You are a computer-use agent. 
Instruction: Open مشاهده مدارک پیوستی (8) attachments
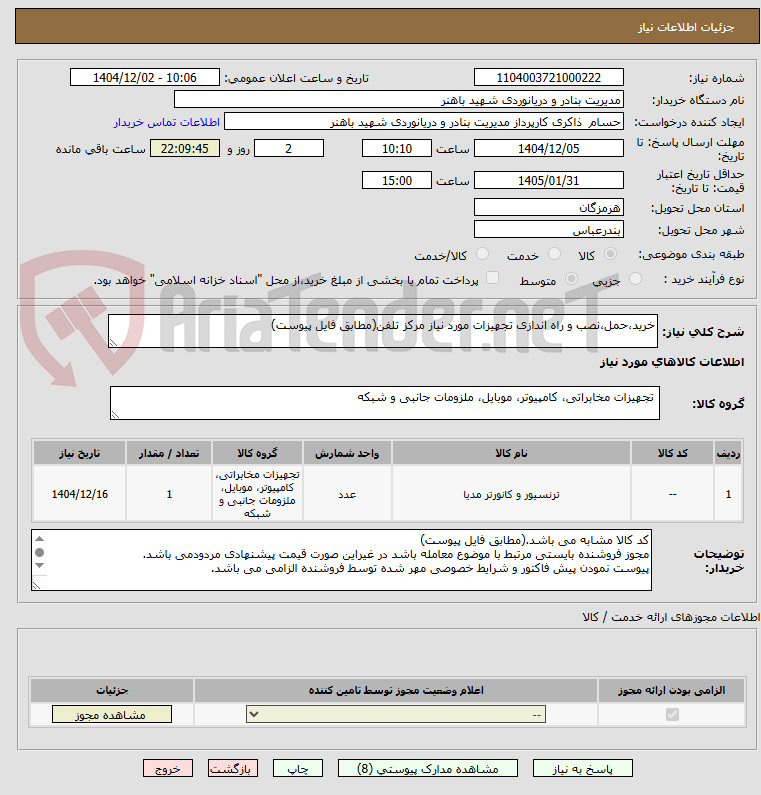click(428, 769)
